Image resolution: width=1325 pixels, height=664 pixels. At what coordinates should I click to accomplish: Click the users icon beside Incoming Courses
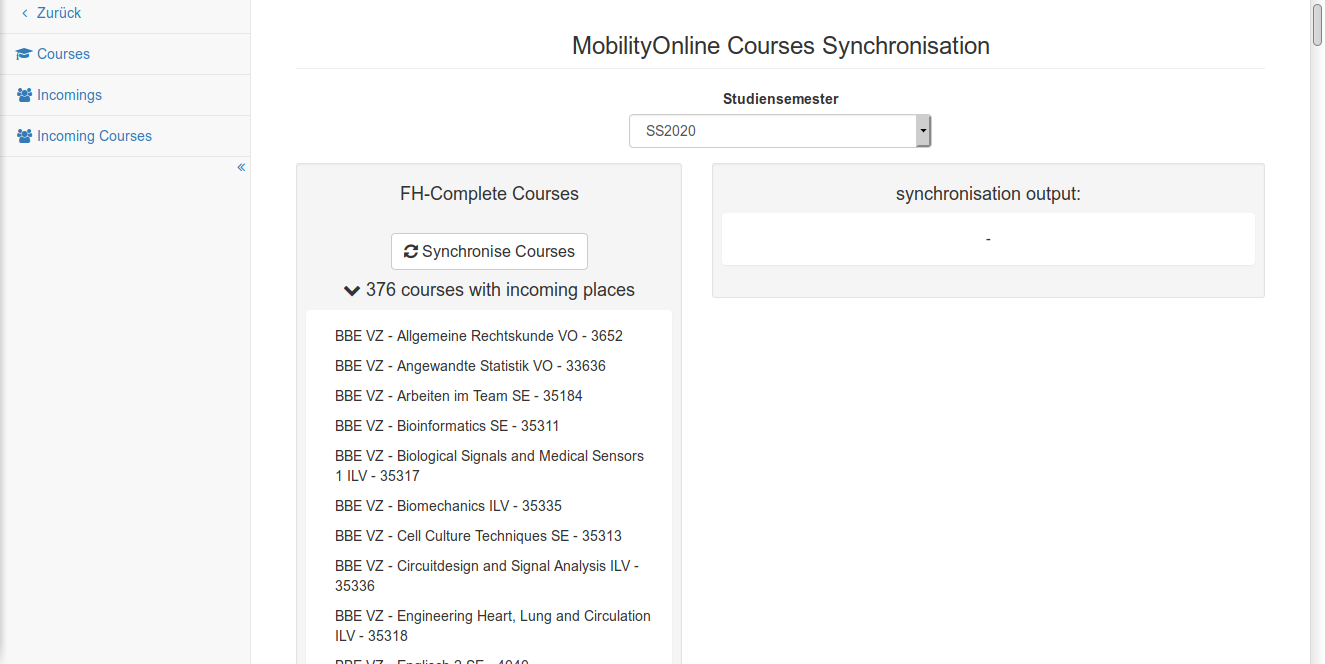[24, 136]
